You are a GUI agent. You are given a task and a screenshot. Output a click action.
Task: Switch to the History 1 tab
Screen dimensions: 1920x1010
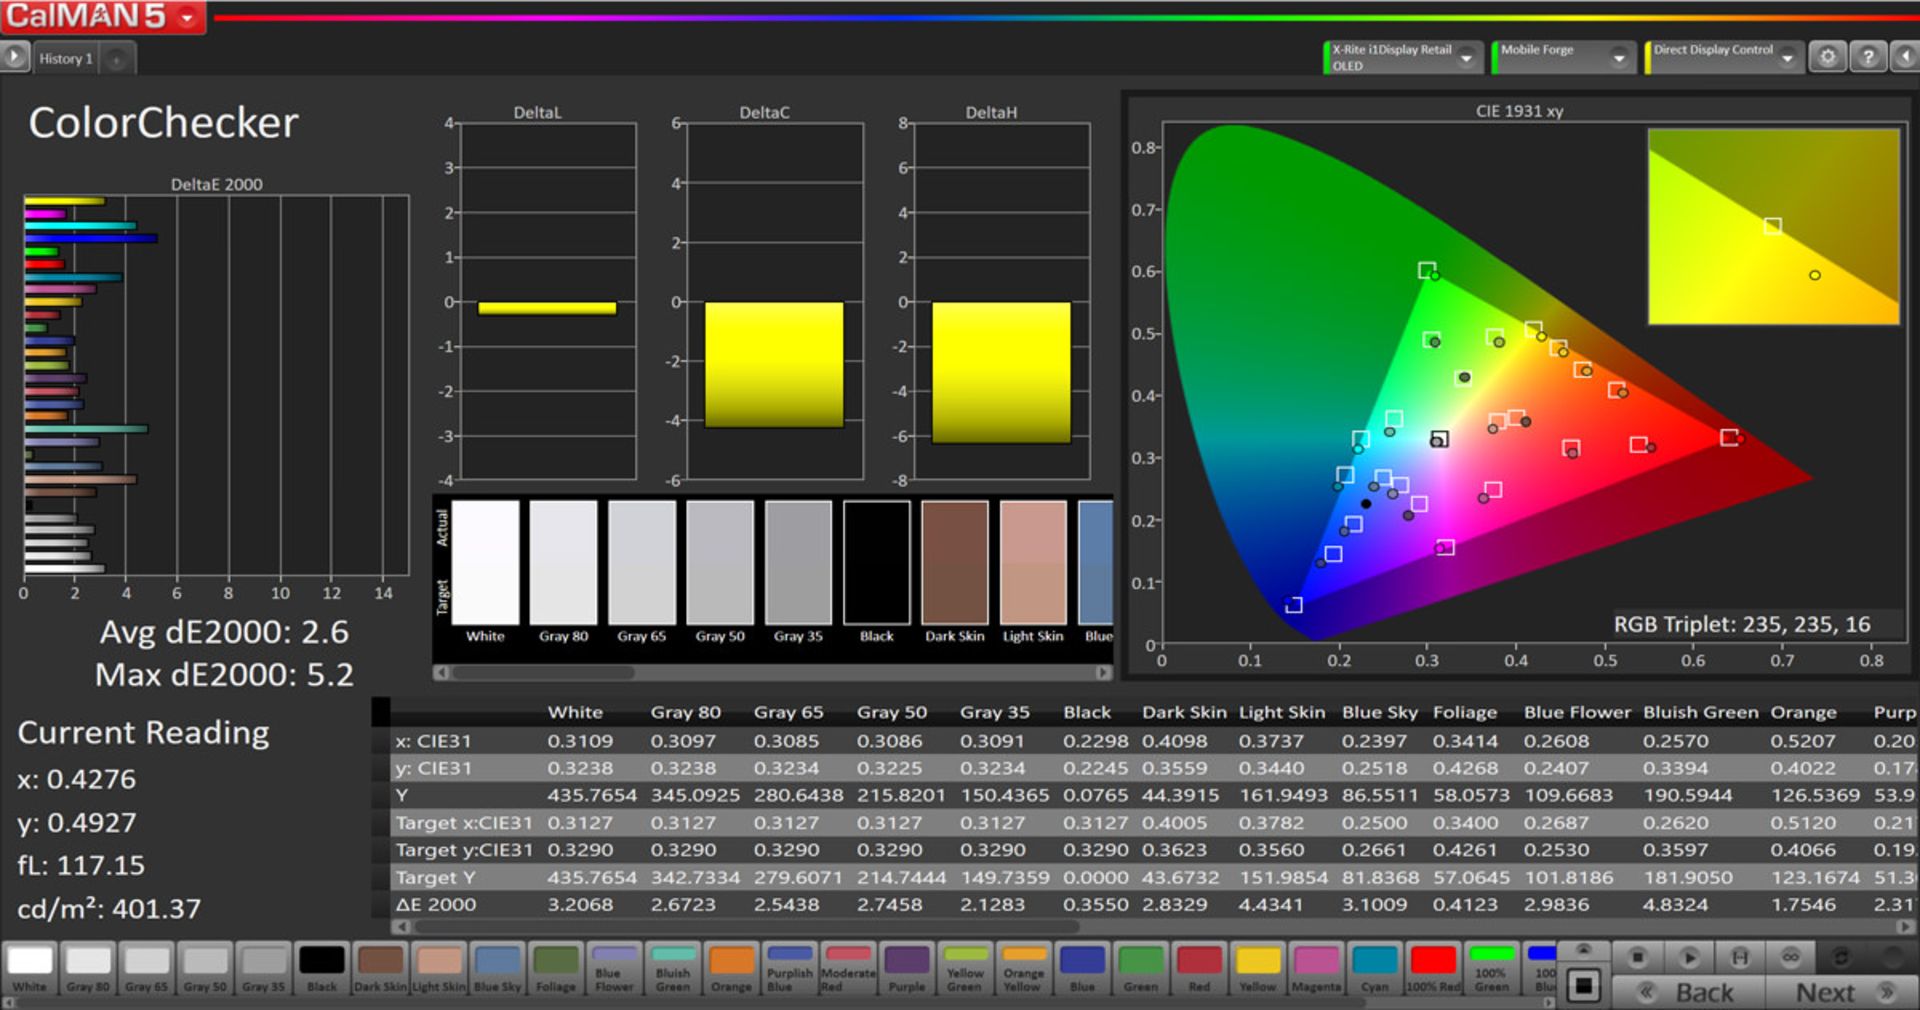pos(66,59)
